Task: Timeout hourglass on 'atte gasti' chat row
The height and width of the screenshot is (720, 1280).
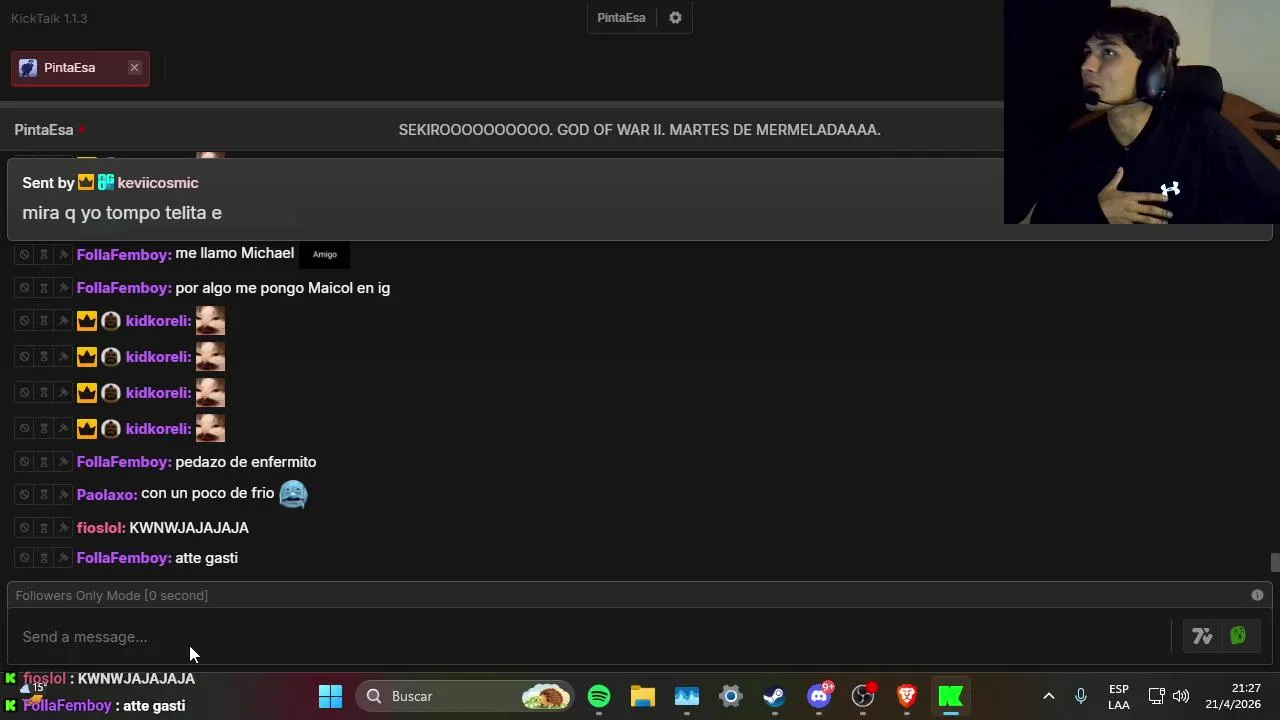Action: click(43, 558)
